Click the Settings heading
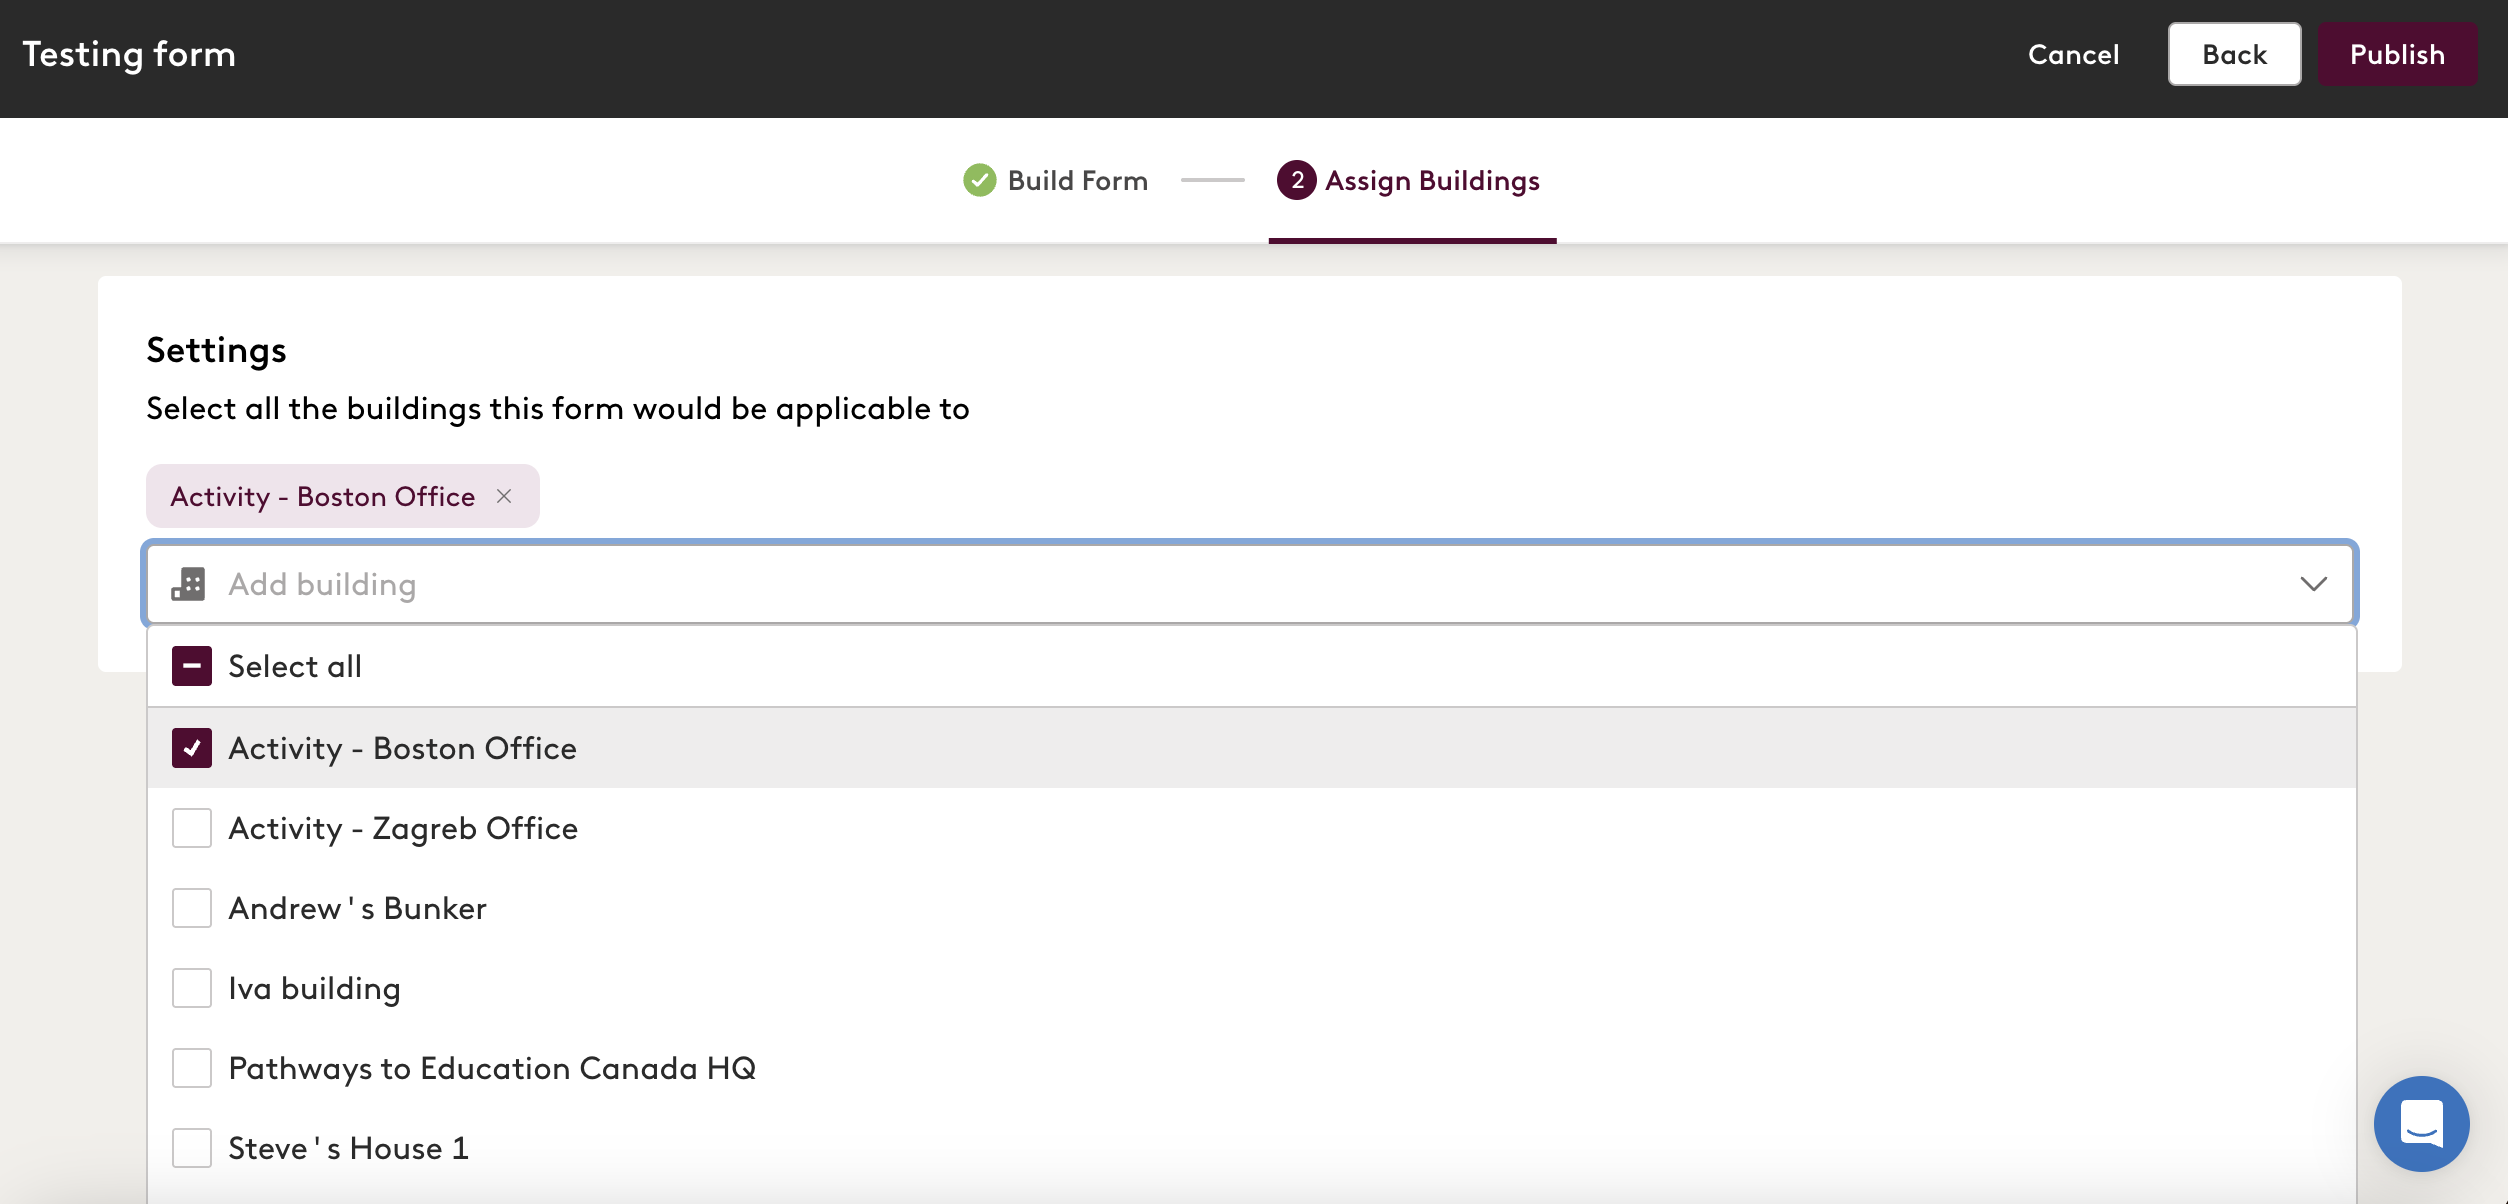This screenshot has width=2508, height=1204. pos(216,350)
